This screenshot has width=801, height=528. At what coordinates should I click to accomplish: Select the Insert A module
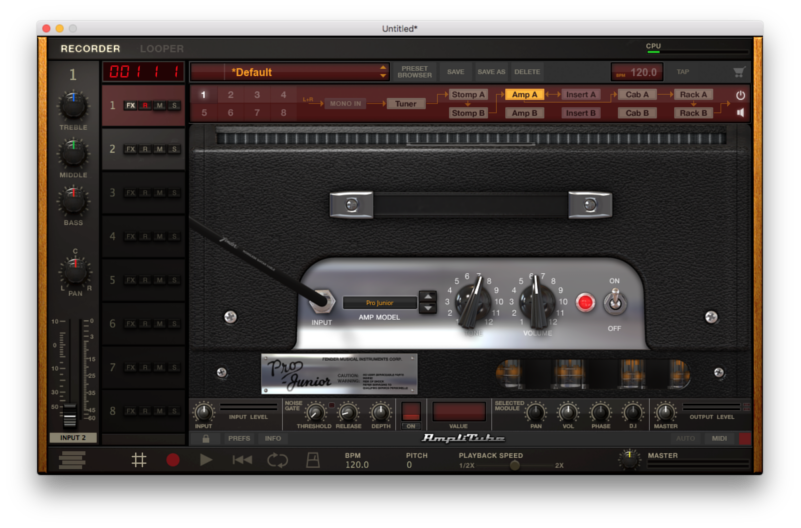581,94
